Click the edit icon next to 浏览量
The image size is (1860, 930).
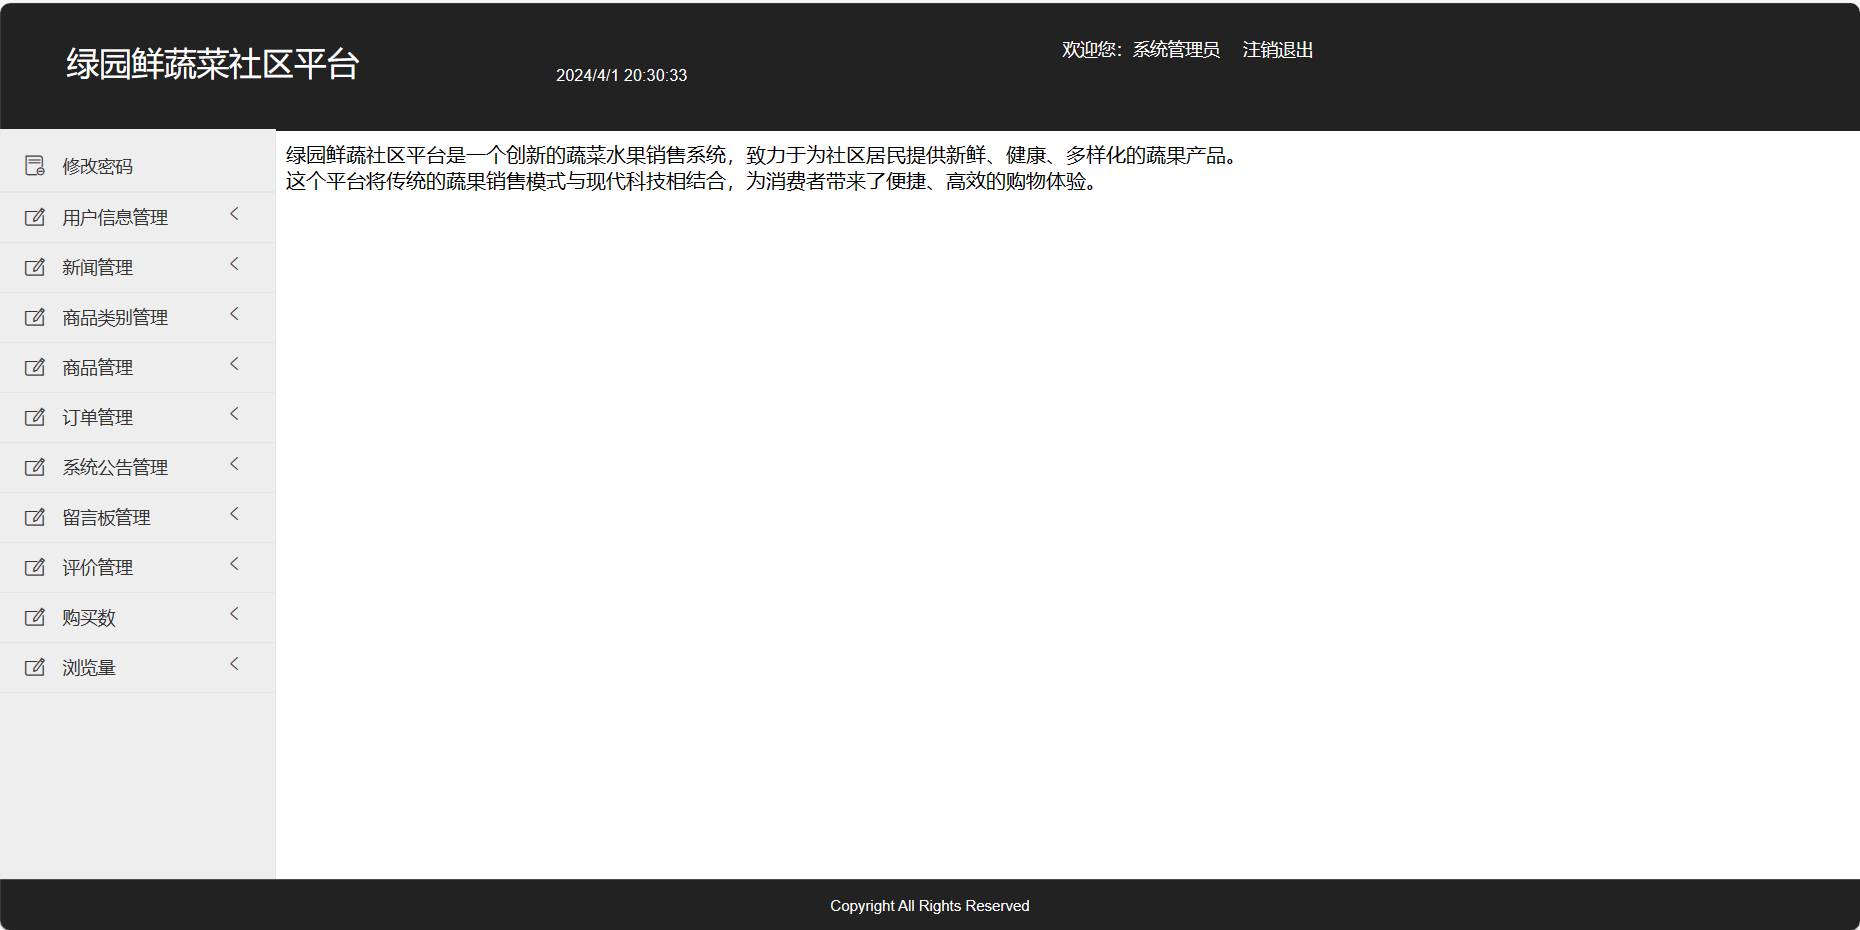tap(35, 667)
